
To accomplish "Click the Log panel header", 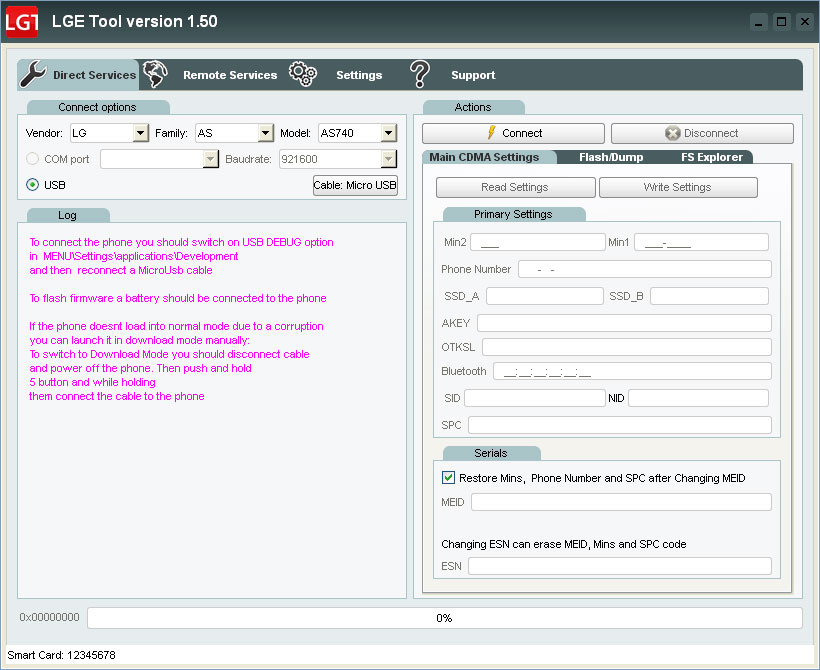I will pyautogui.click(x=68, y=215).
